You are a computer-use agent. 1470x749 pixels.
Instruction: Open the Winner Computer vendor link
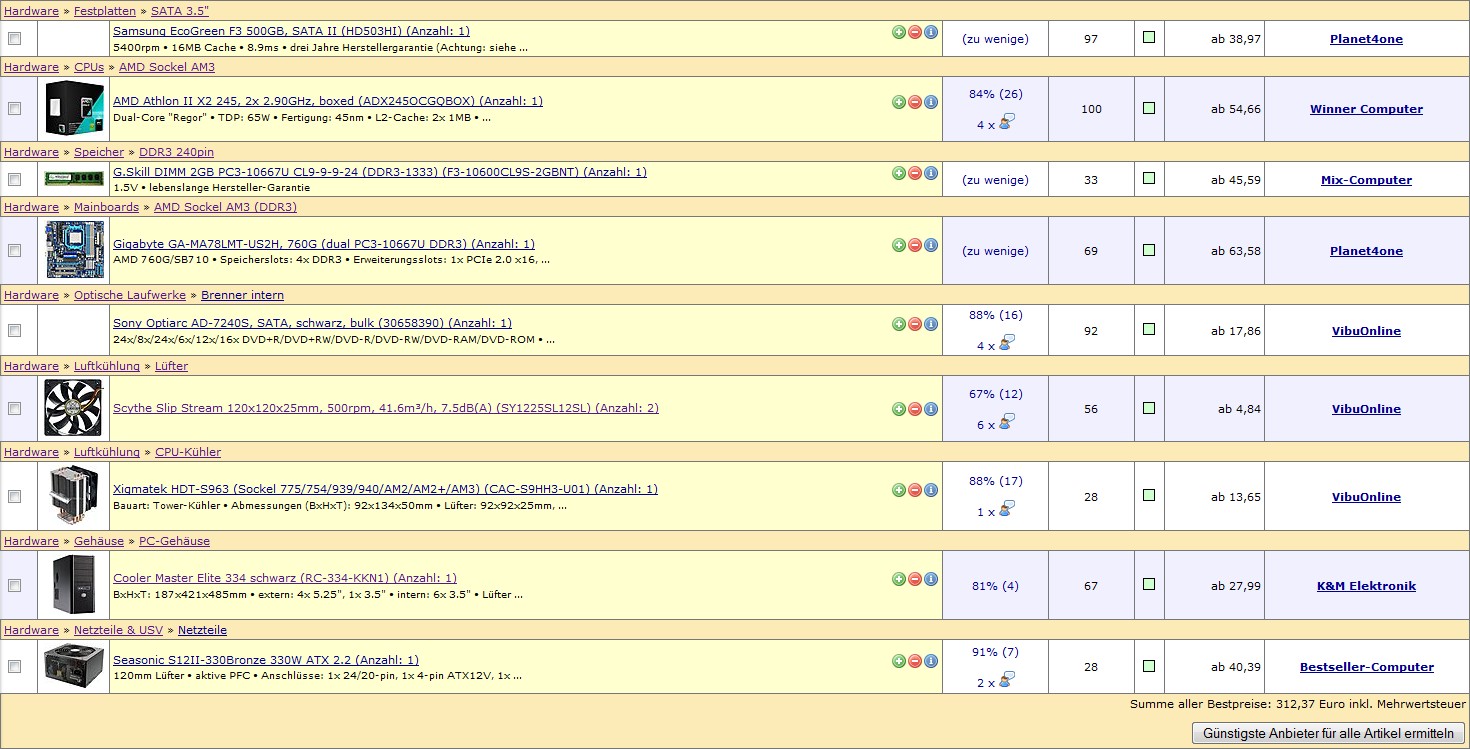coord(1366,109)
